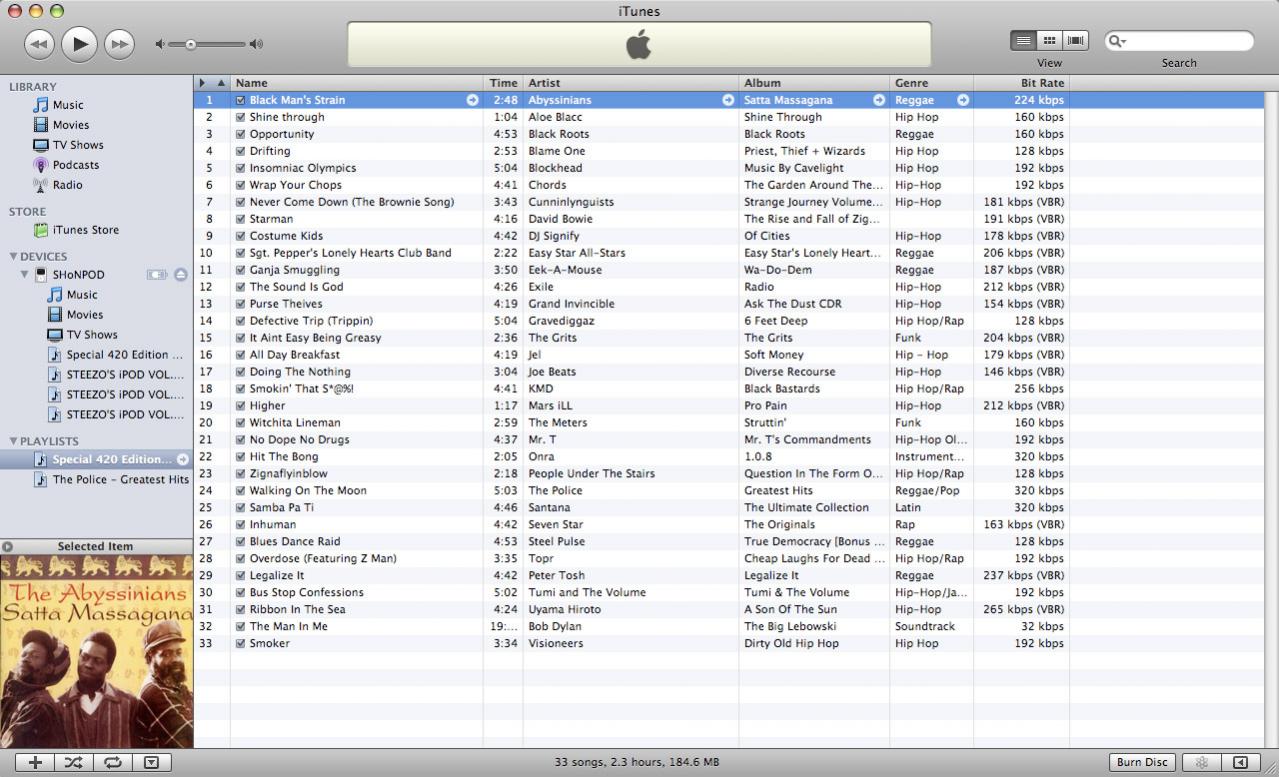Click the Movies film icon under SHoNPOD
This screenshot has height=777, width=1279.
click(55, 315)
